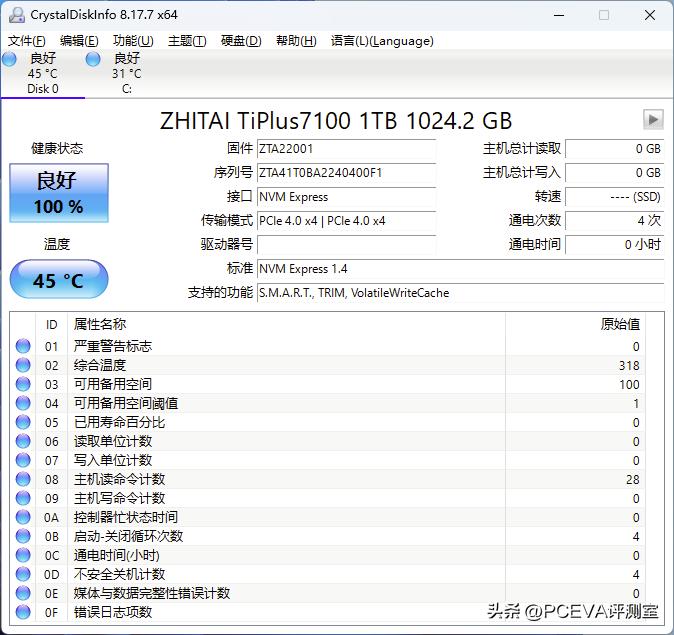Click the disk title ZHITAI TiPlus7100 1TB

tap(336, 121)
